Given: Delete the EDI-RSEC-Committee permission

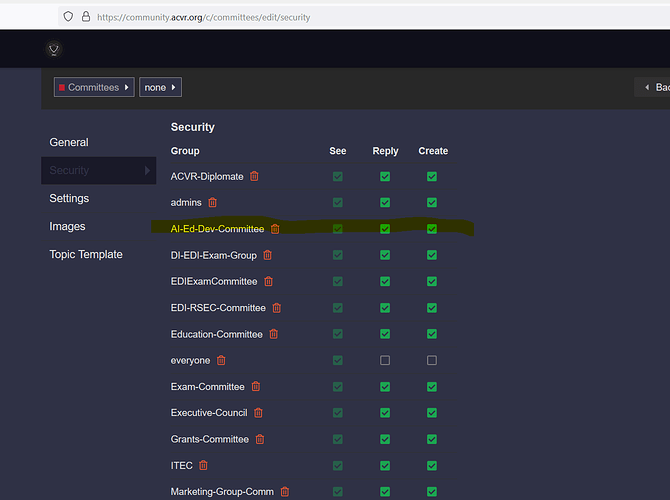Looking at the screenshot, I should 277,308.
